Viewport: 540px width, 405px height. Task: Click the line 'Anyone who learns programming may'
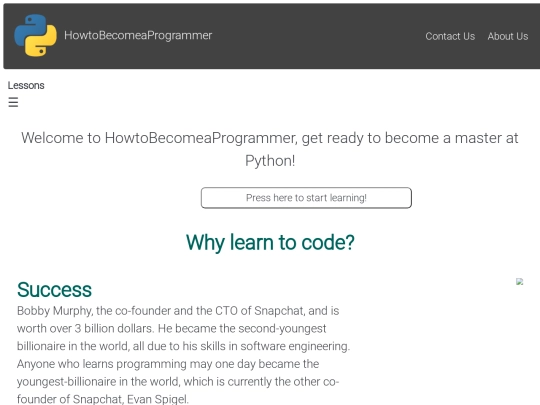168,364
